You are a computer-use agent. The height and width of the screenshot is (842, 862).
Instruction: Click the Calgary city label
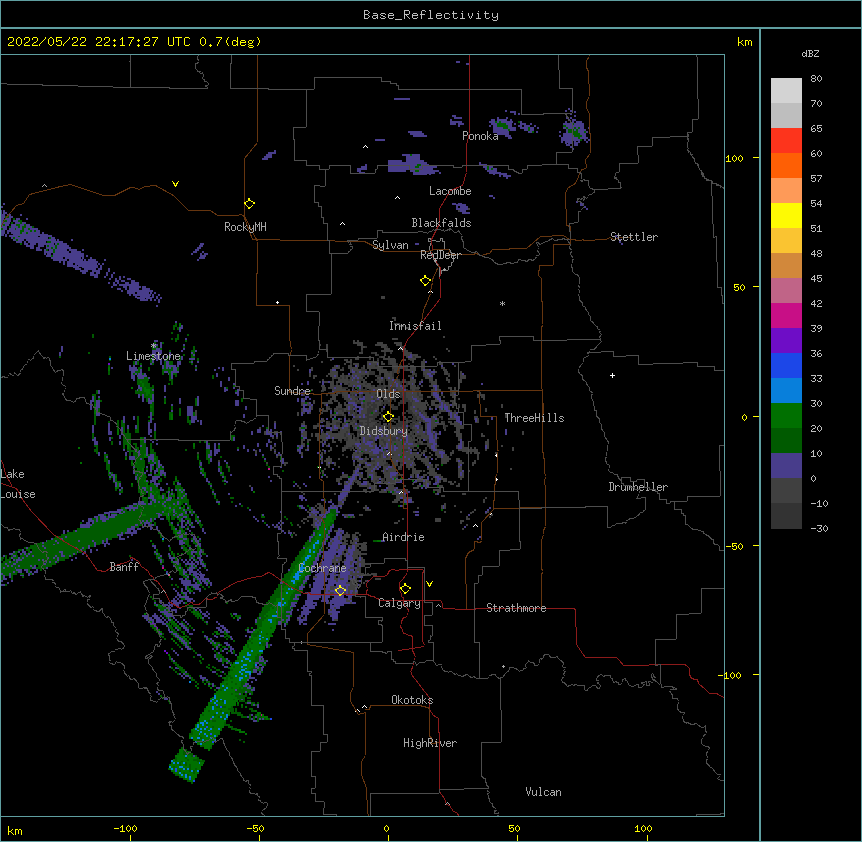[399, 603]
